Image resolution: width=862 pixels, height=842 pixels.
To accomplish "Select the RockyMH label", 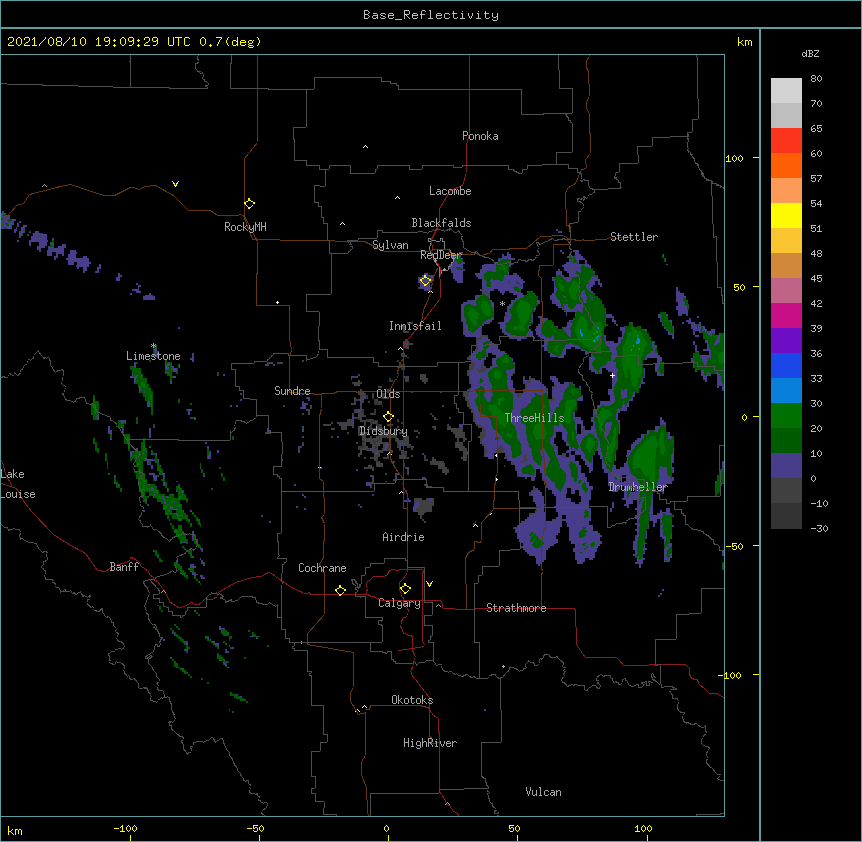I will pyautogui.click(x=245, y=227).
